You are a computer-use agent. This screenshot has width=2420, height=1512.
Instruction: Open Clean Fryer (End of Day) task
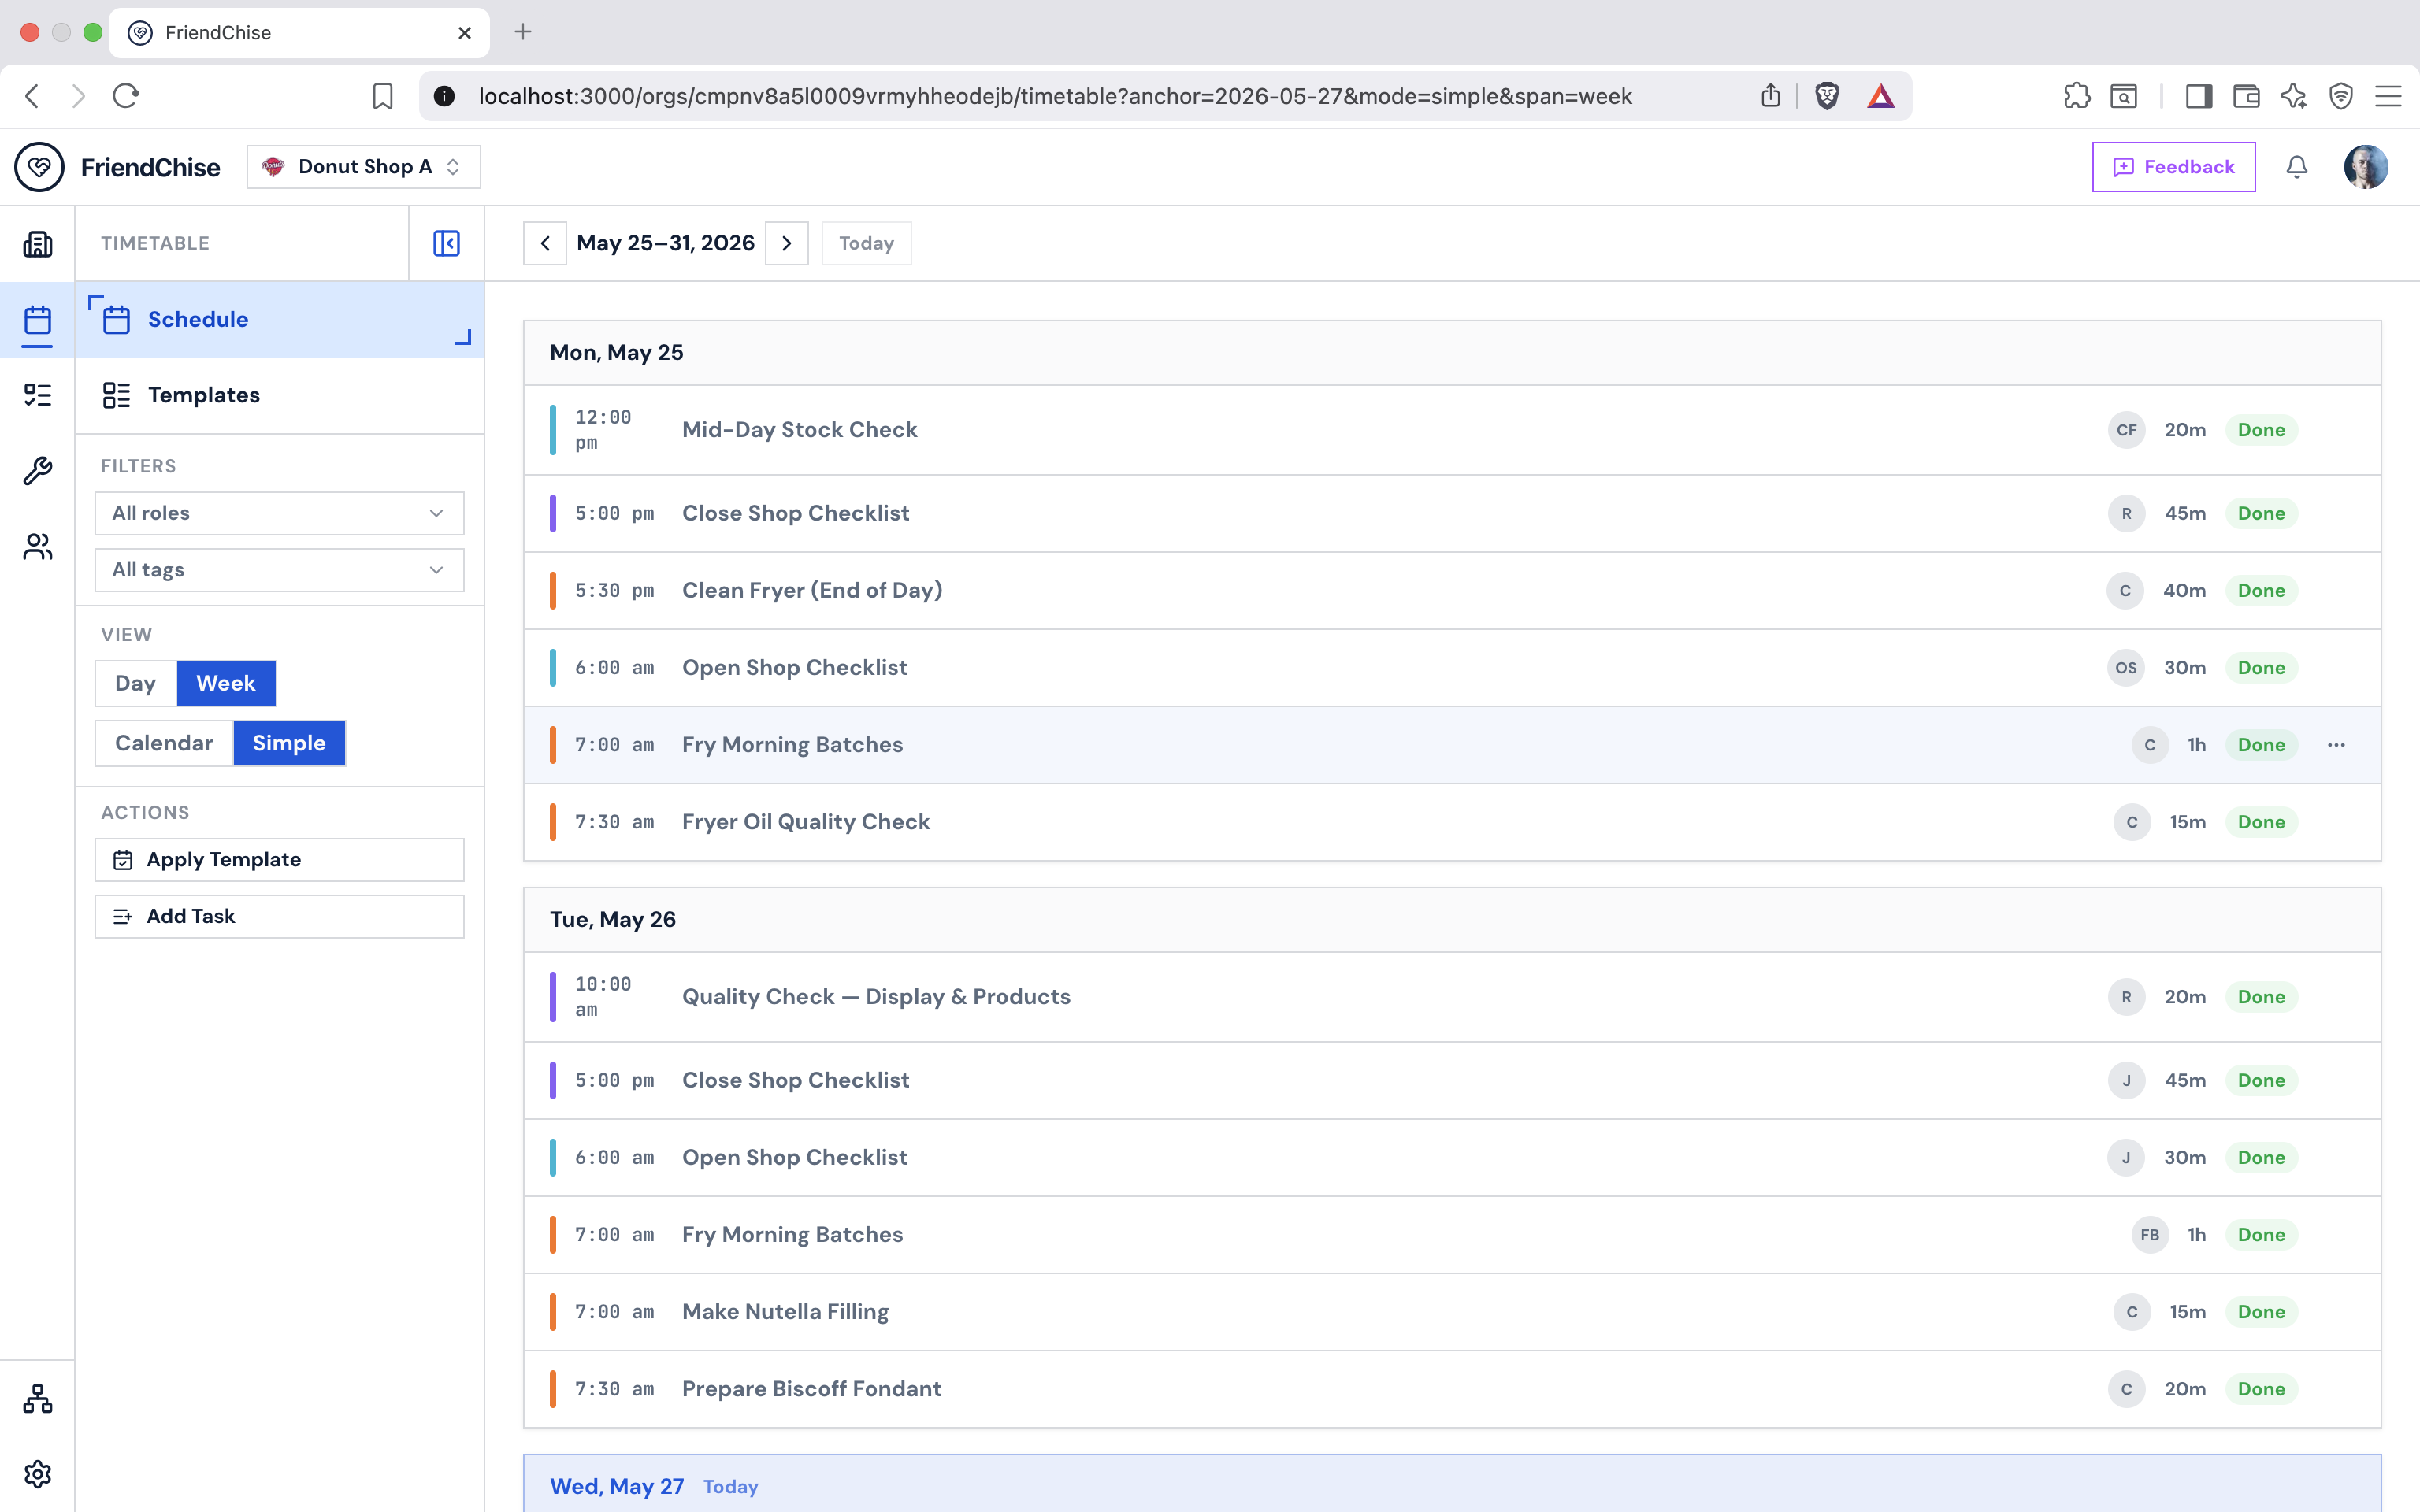(1452, 591)
